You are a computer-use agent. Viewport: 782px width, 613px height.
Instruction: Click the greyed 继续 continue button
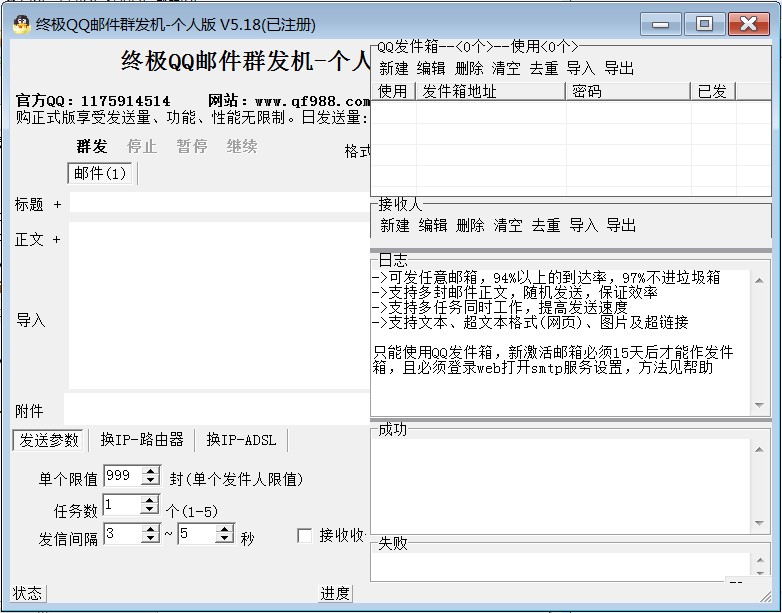(x=242, y=147)
